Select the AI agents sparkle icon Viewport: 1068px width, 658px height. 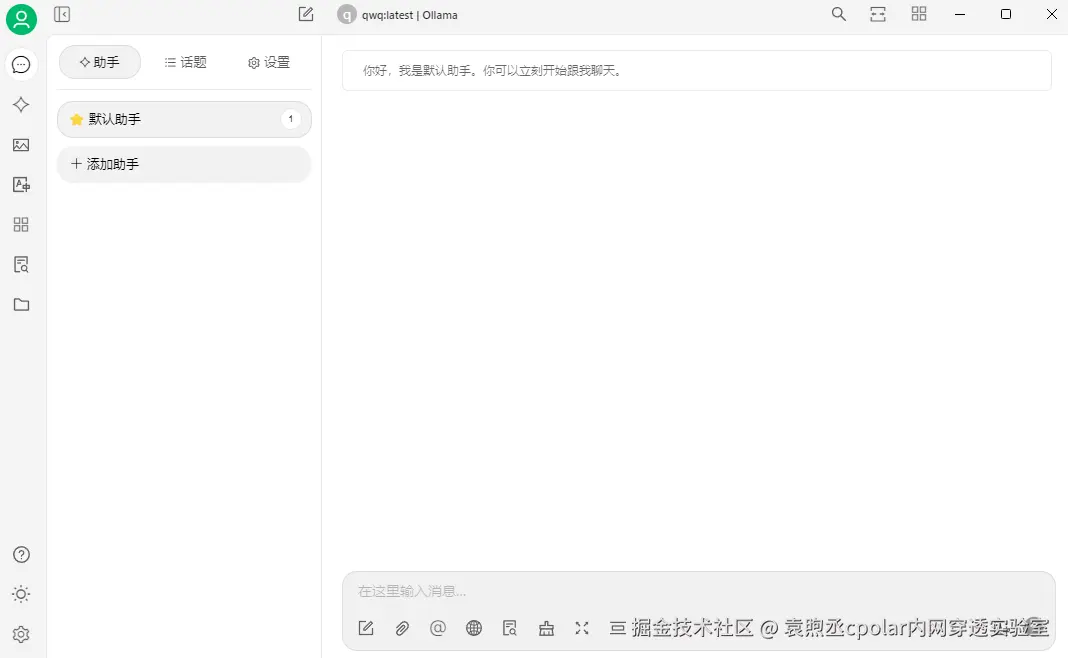coord(21,104)
